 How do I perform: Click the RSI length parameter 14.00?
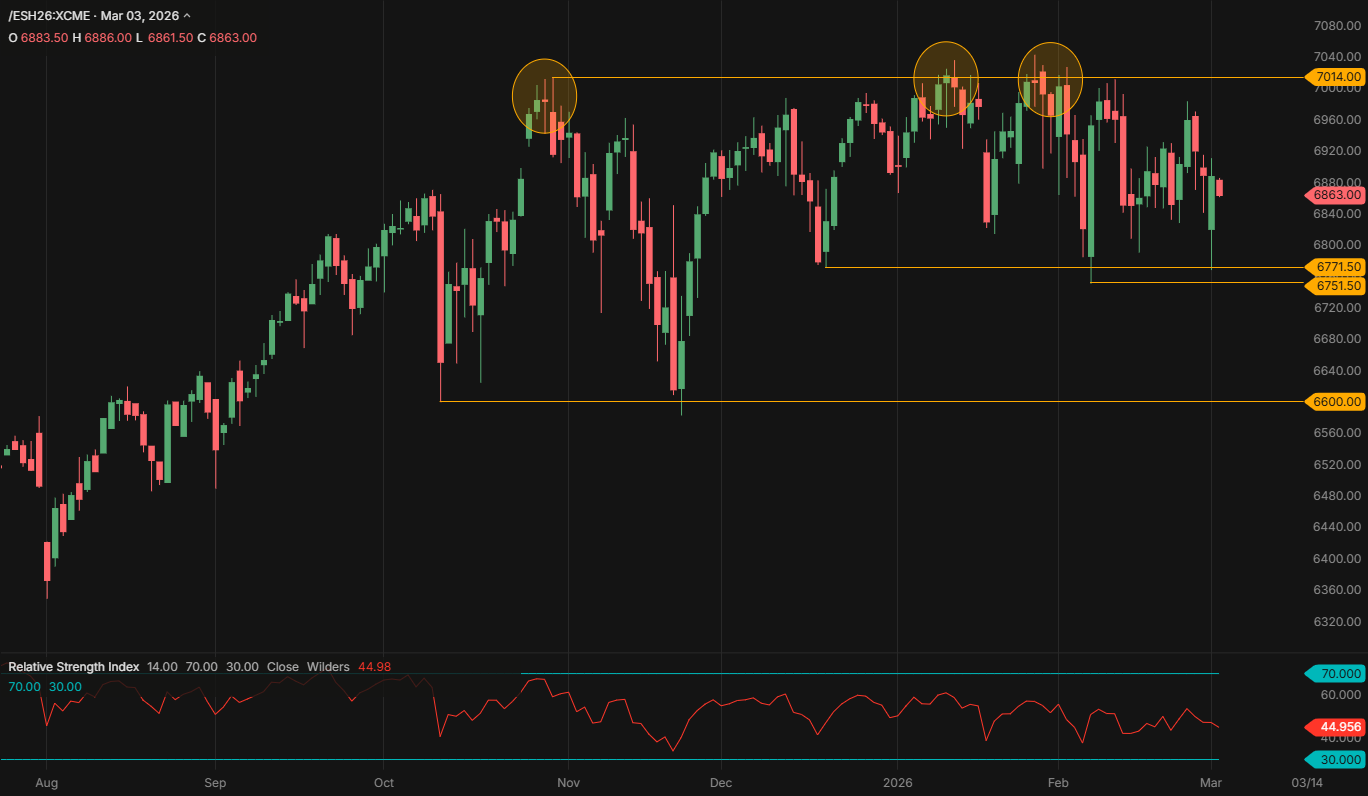click(162, 666)
